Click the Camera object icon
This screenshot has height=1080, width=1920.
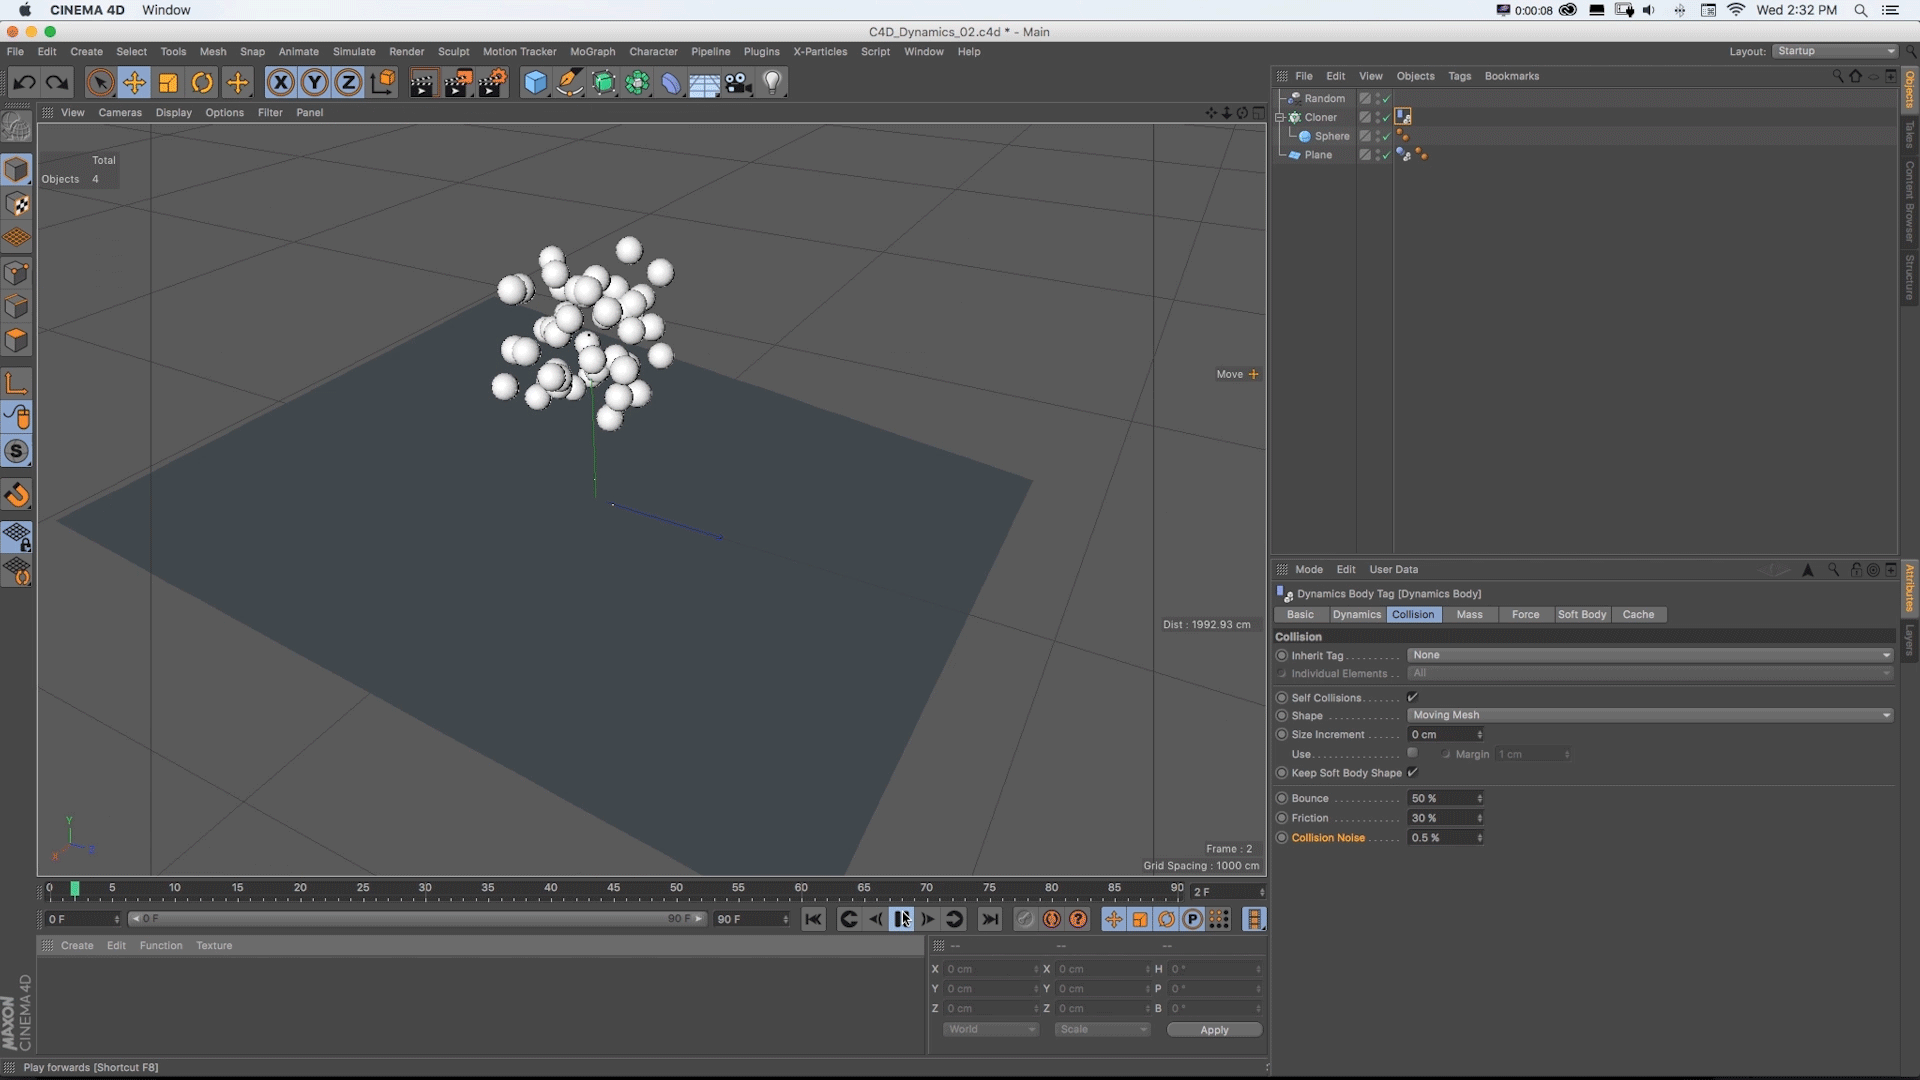738,83
